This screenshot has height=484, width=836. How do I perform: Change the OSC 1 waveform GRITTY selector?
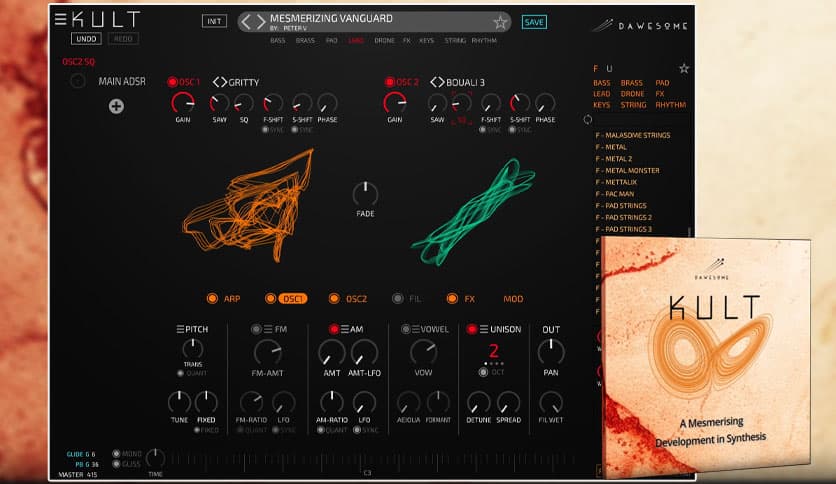tap(236, 82)
